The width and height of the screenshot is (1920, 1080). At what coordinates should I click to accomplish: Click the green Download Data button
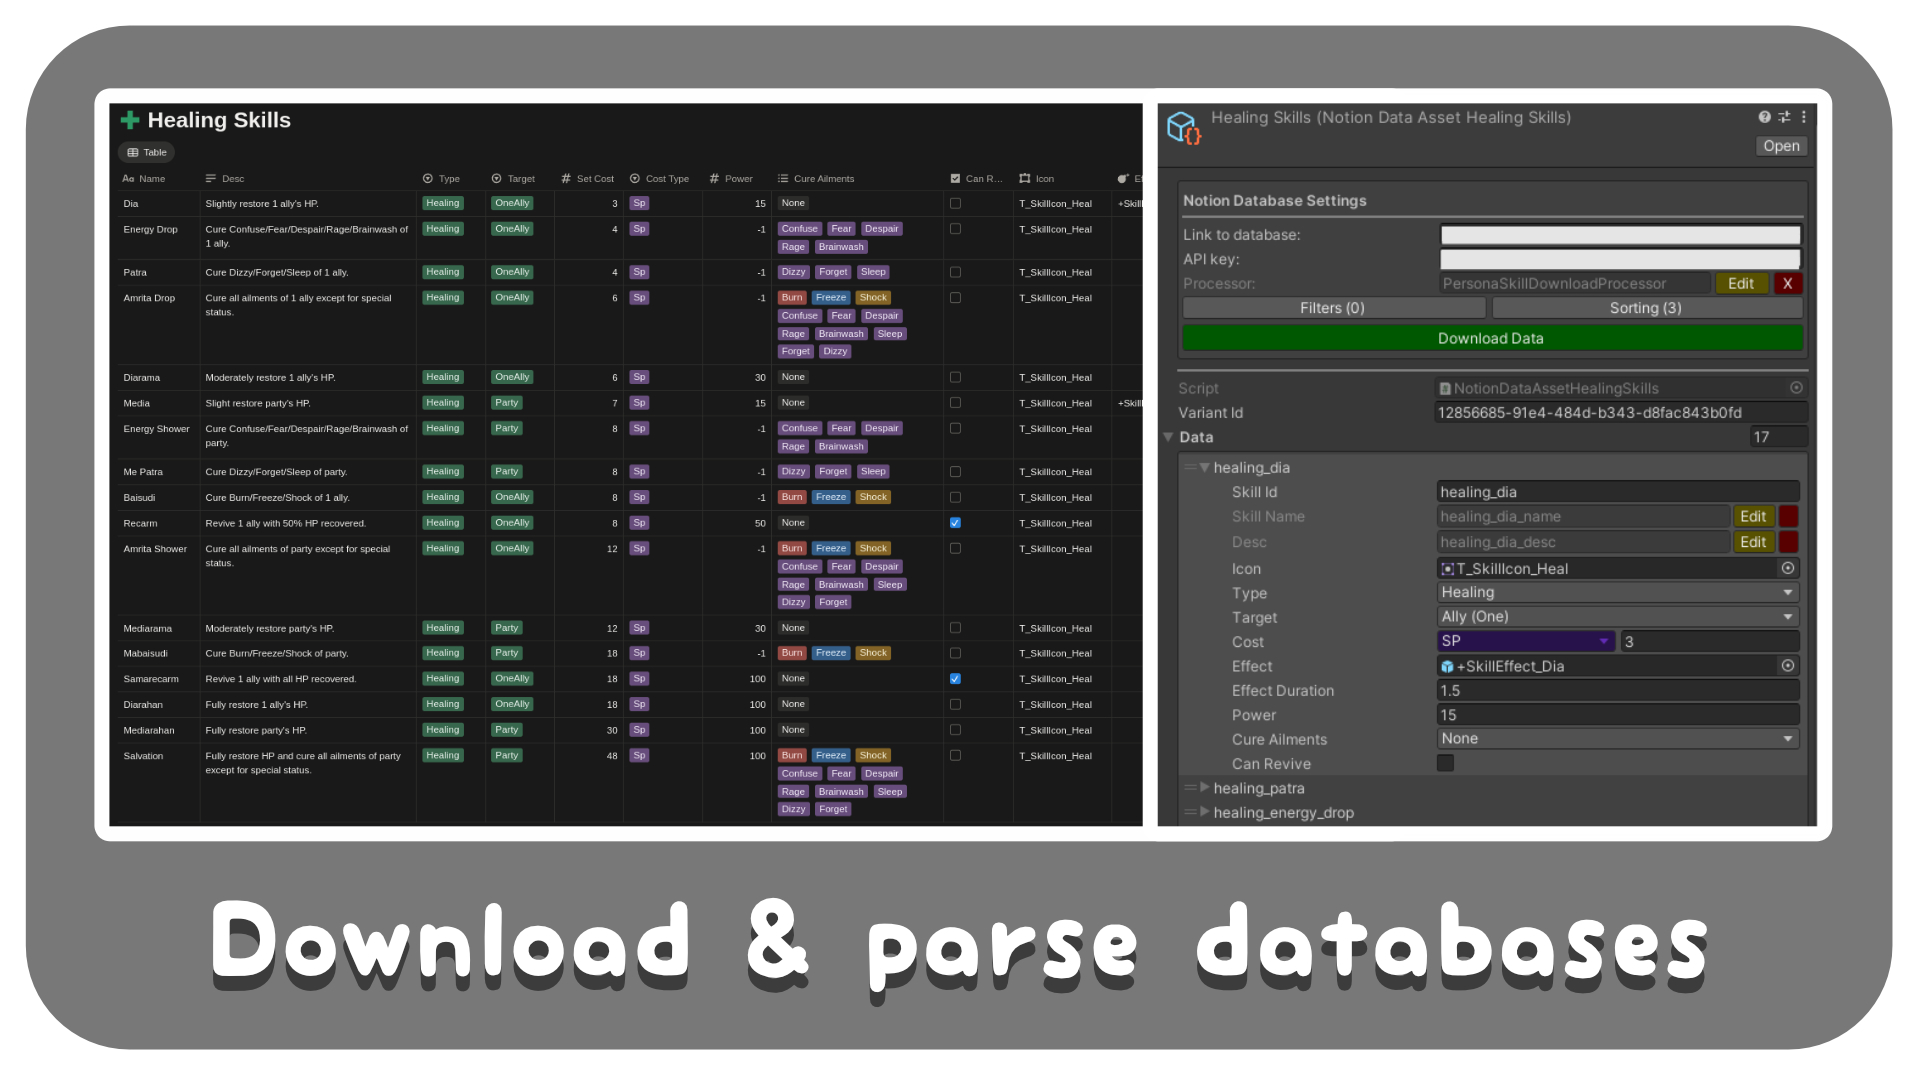pyautogui.click(x=1492, y=338)
